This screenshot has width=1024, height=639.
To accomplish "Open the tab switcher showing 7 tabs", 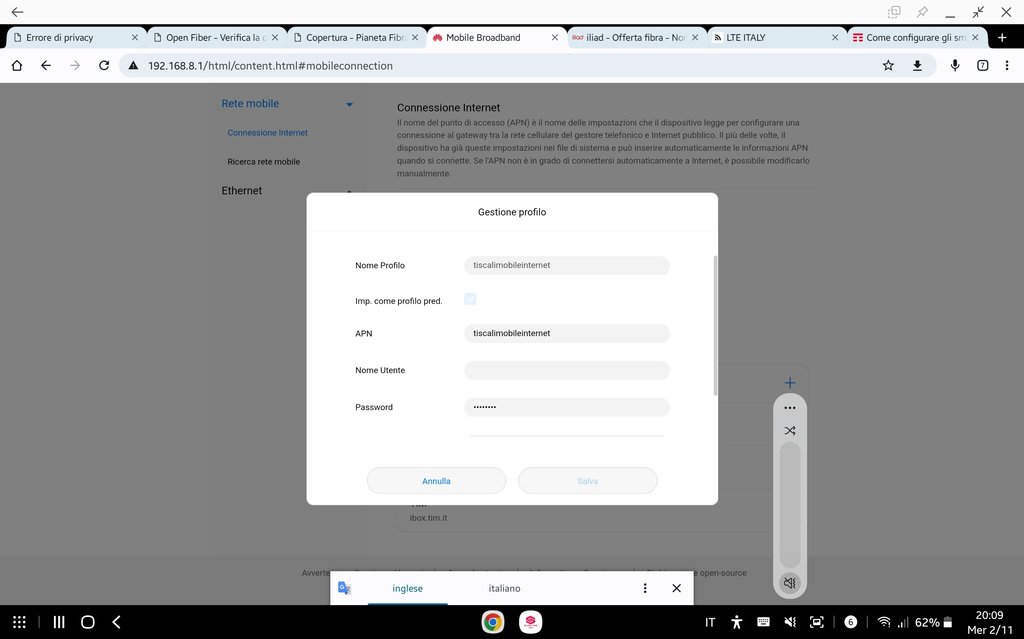I will 982,65.
